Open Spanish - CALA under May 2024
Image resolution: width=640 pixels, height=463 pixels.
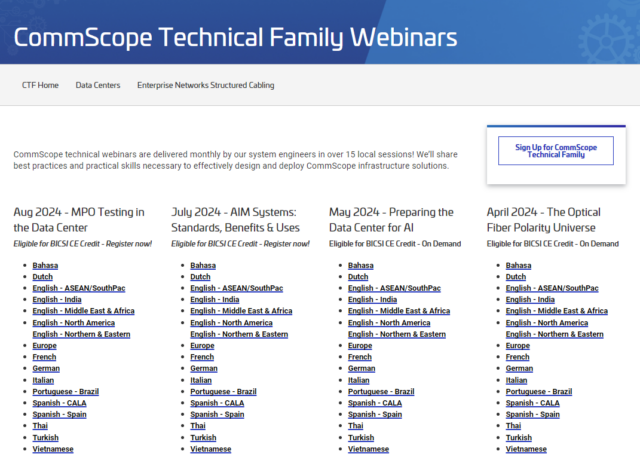click(375, 403)
